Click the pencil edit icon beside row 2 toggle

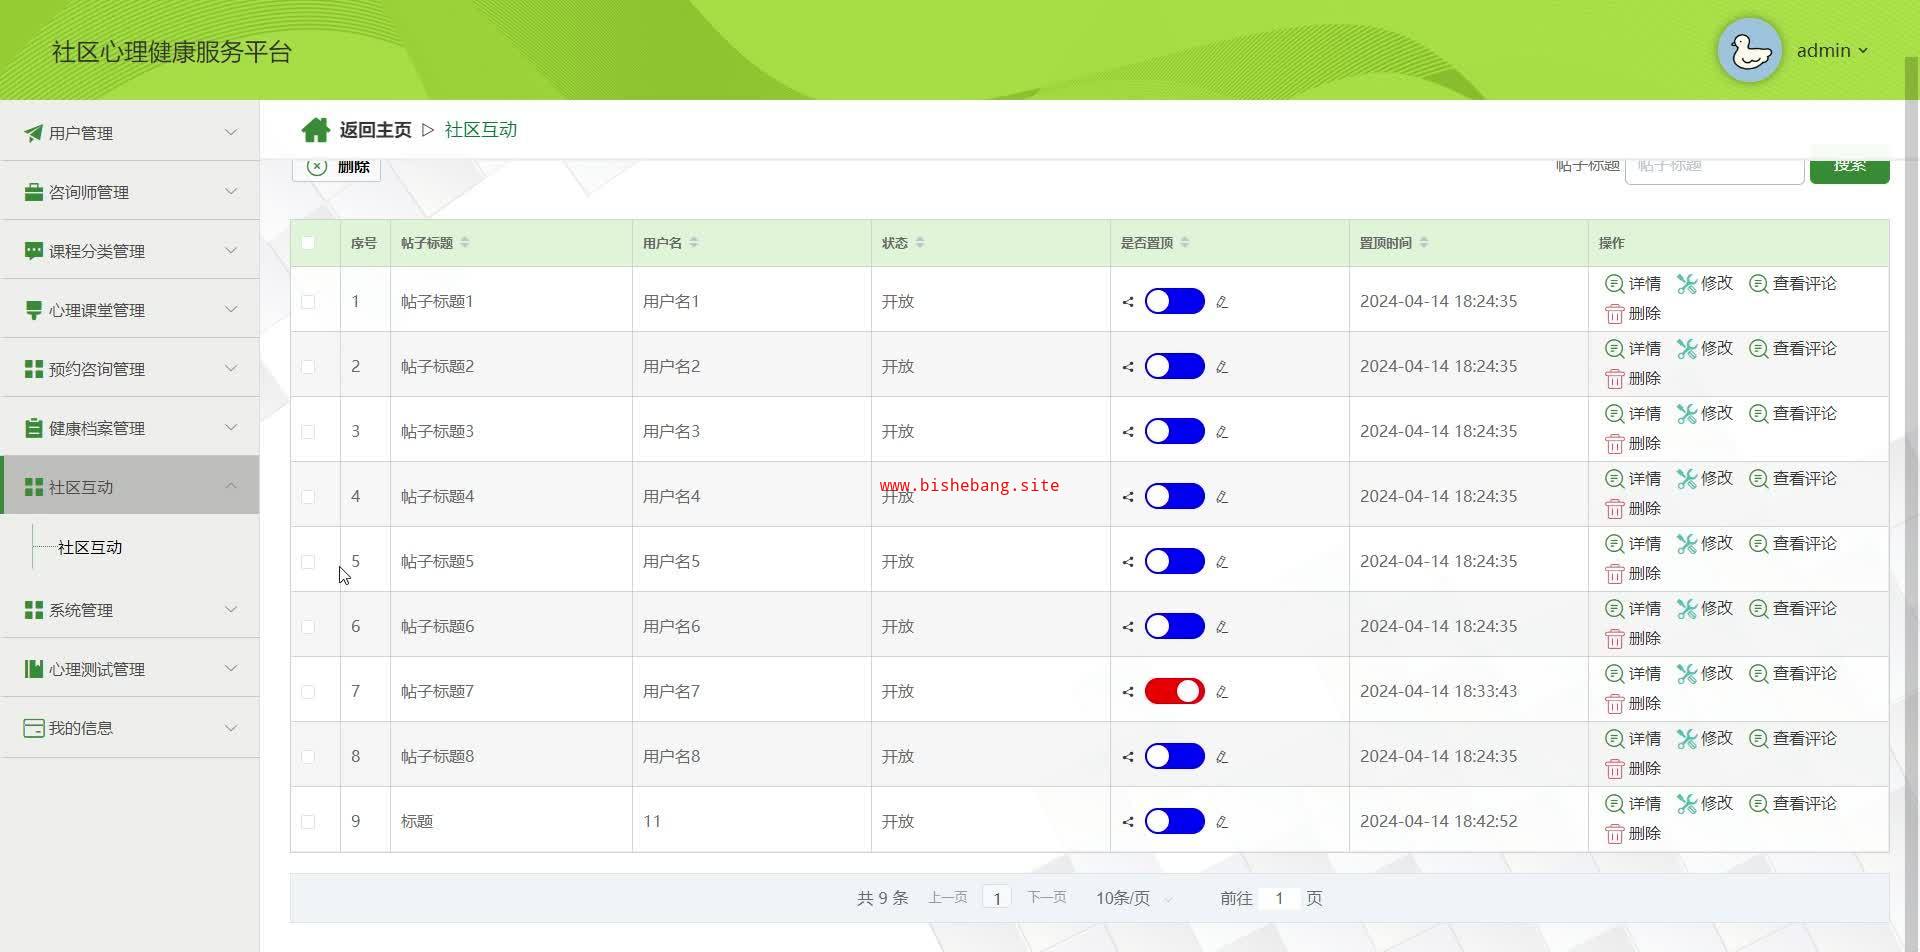coord(1222,367)
